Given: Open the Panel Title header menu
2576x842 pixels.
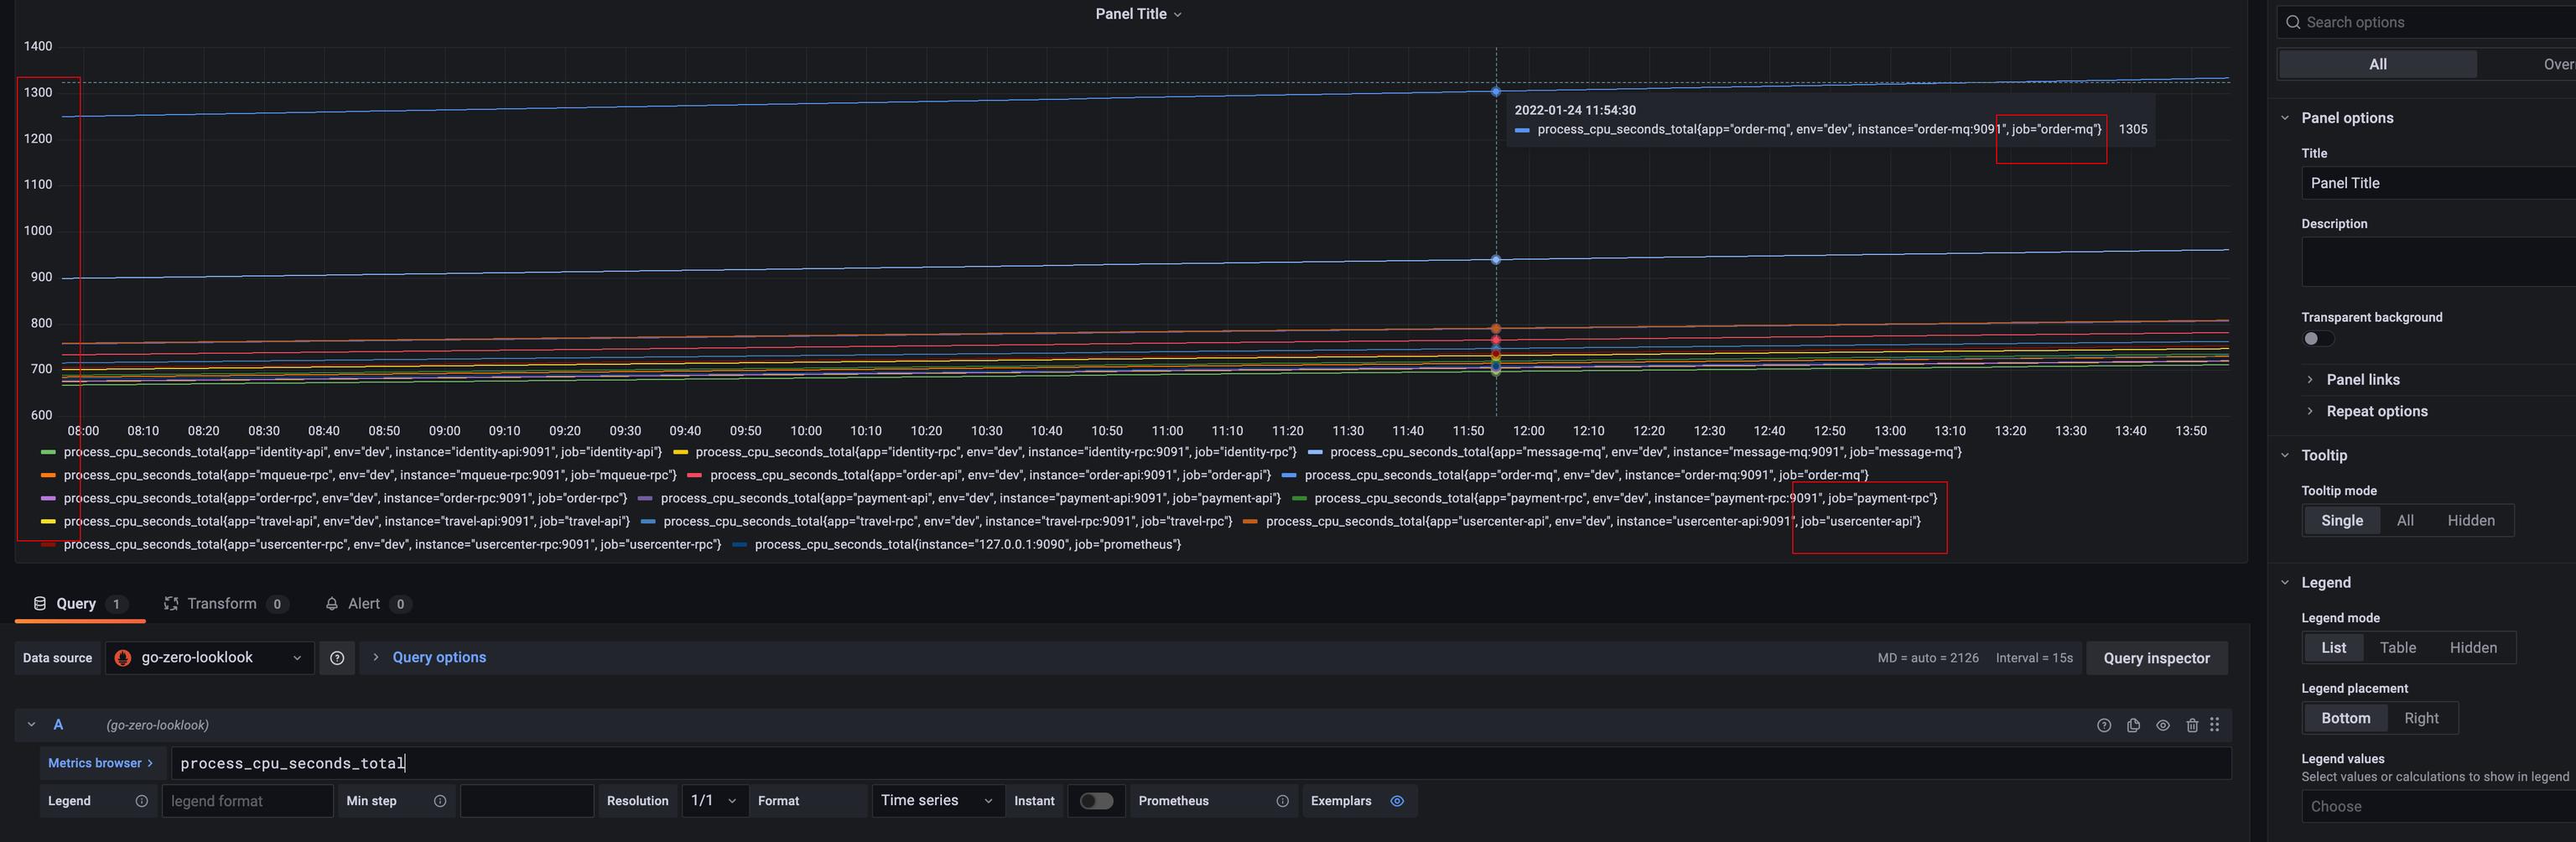Looking at the screenshot, I should pos(1138,14).
